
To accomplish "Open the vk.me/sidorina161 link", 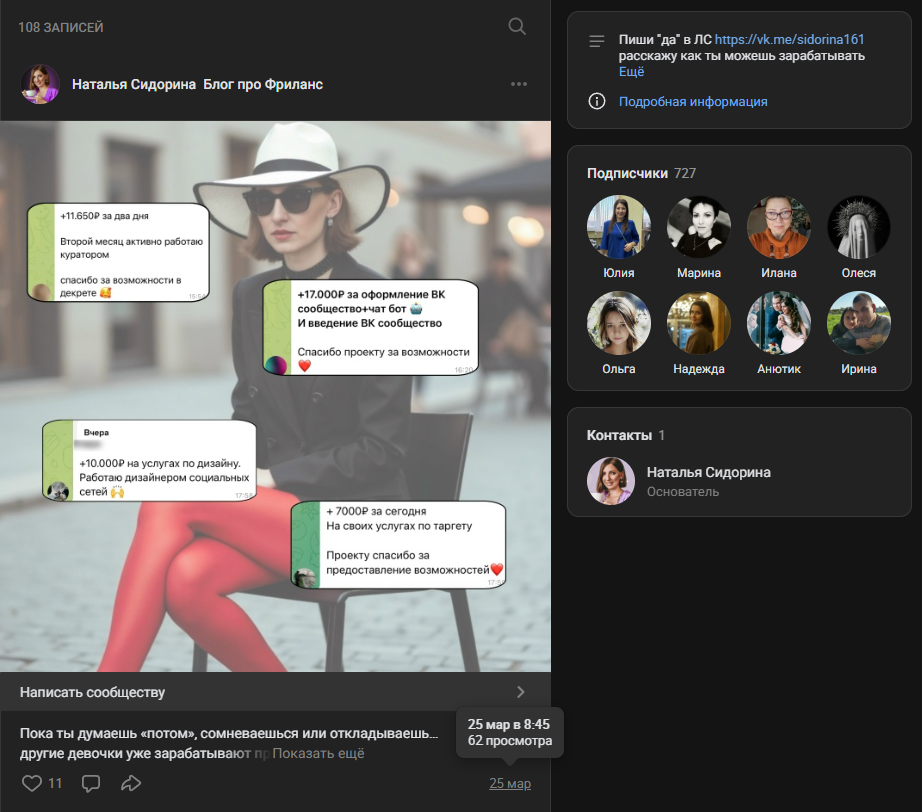I will 789,39.
